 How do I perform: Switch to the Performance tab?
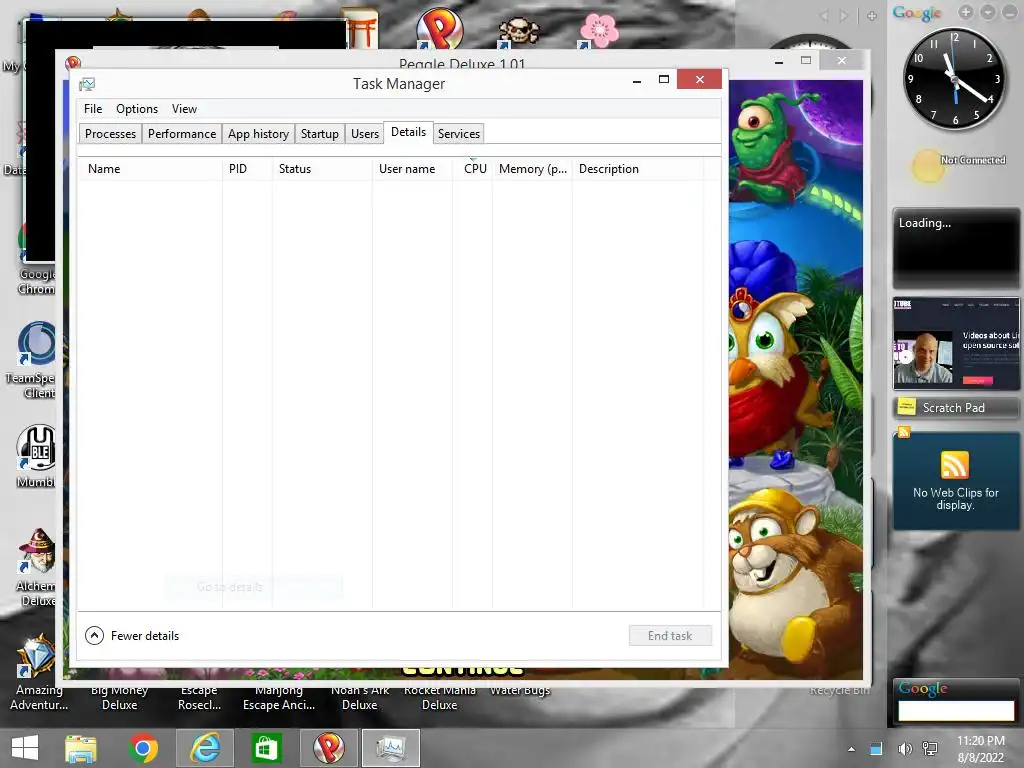(x=182, y=134)
